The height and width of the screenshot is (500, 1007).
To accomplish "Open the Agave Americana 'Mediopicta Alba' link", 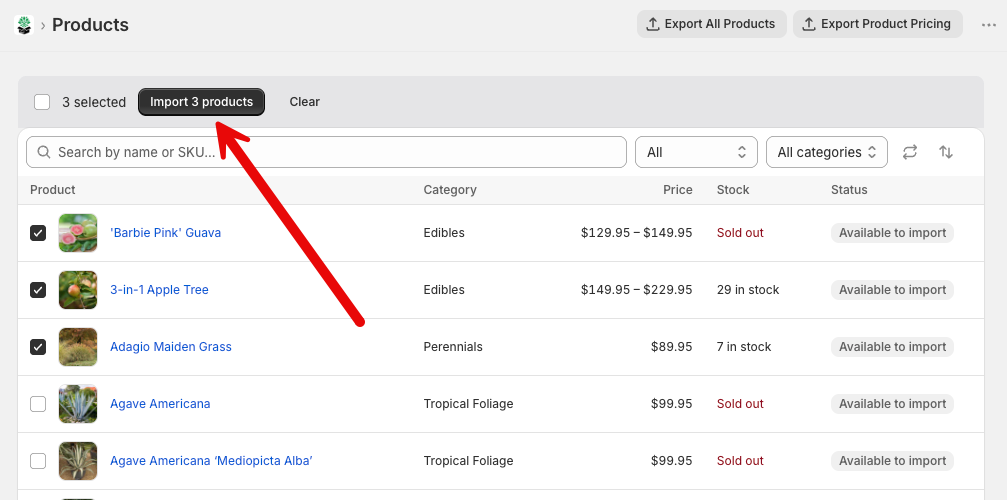I will pos(211,461).
